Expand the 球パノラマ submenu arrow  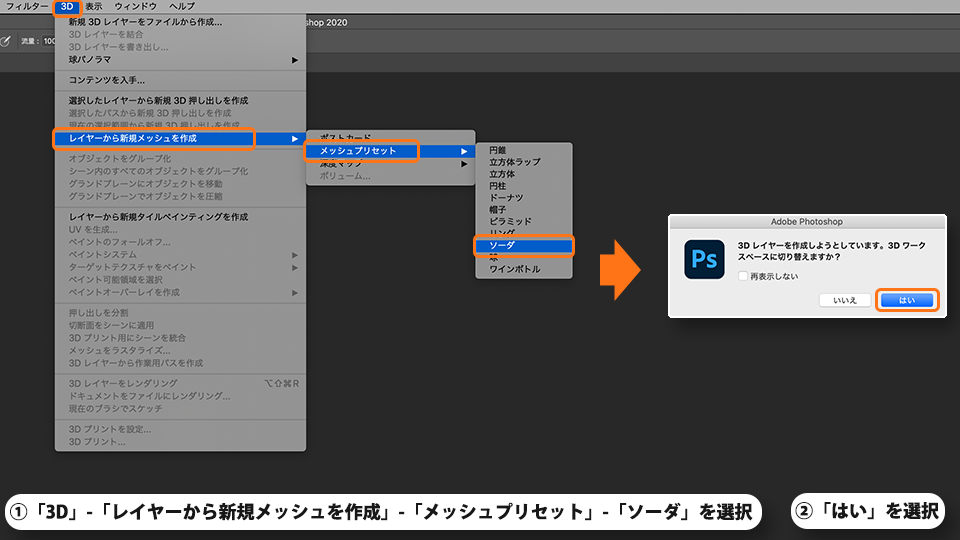point(294,60)
